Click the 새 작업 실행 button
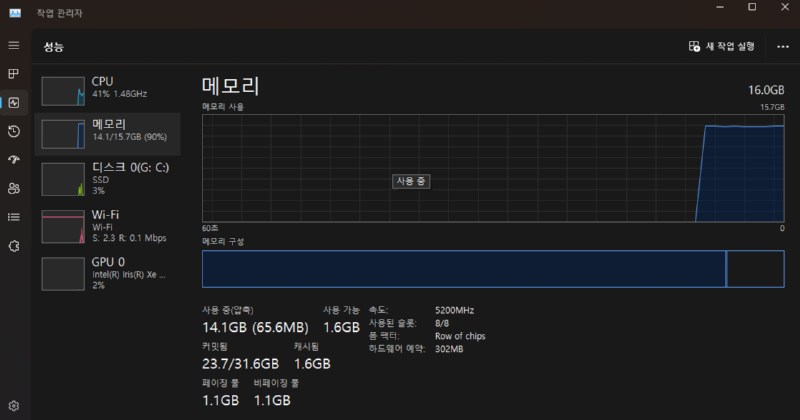Image resolution: width=800 pixels, height=420 pixels. (722, 46)
